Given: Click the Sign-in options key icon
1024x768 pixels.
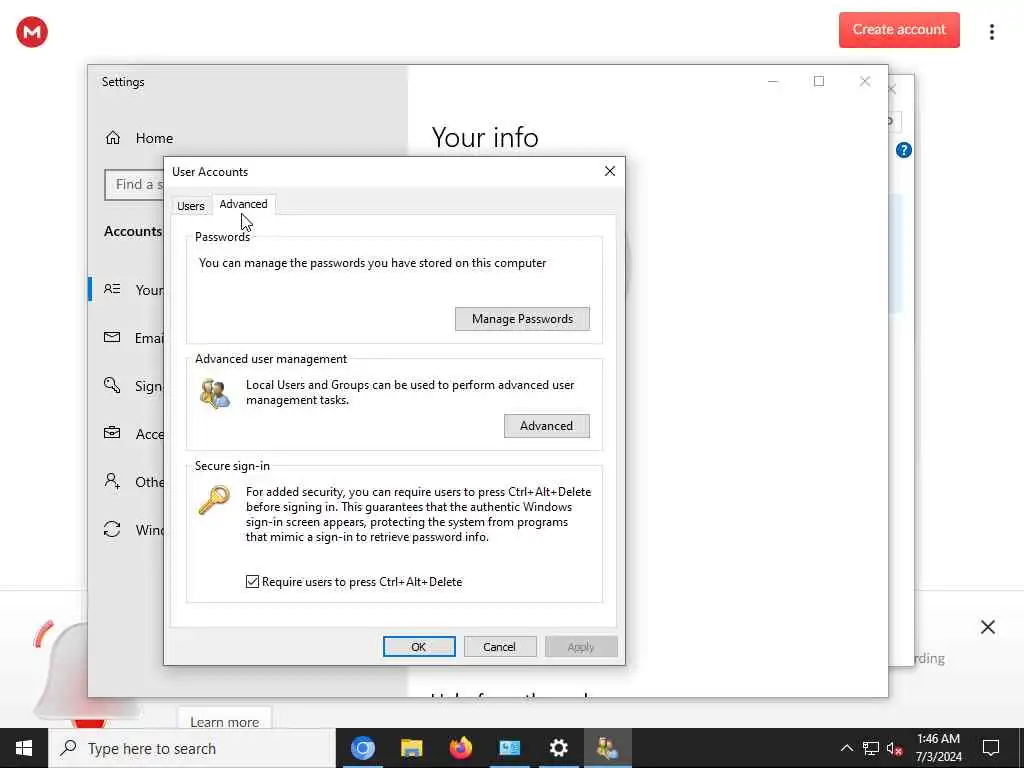Looking at the screenshot, I should 112,385.
